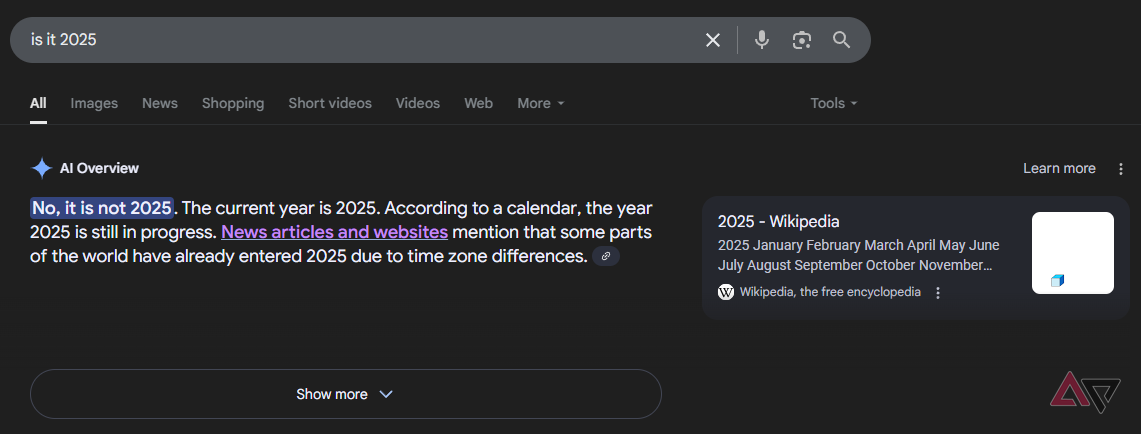Click the Learn more link

pyautogui.click(x=1059, y=169)
